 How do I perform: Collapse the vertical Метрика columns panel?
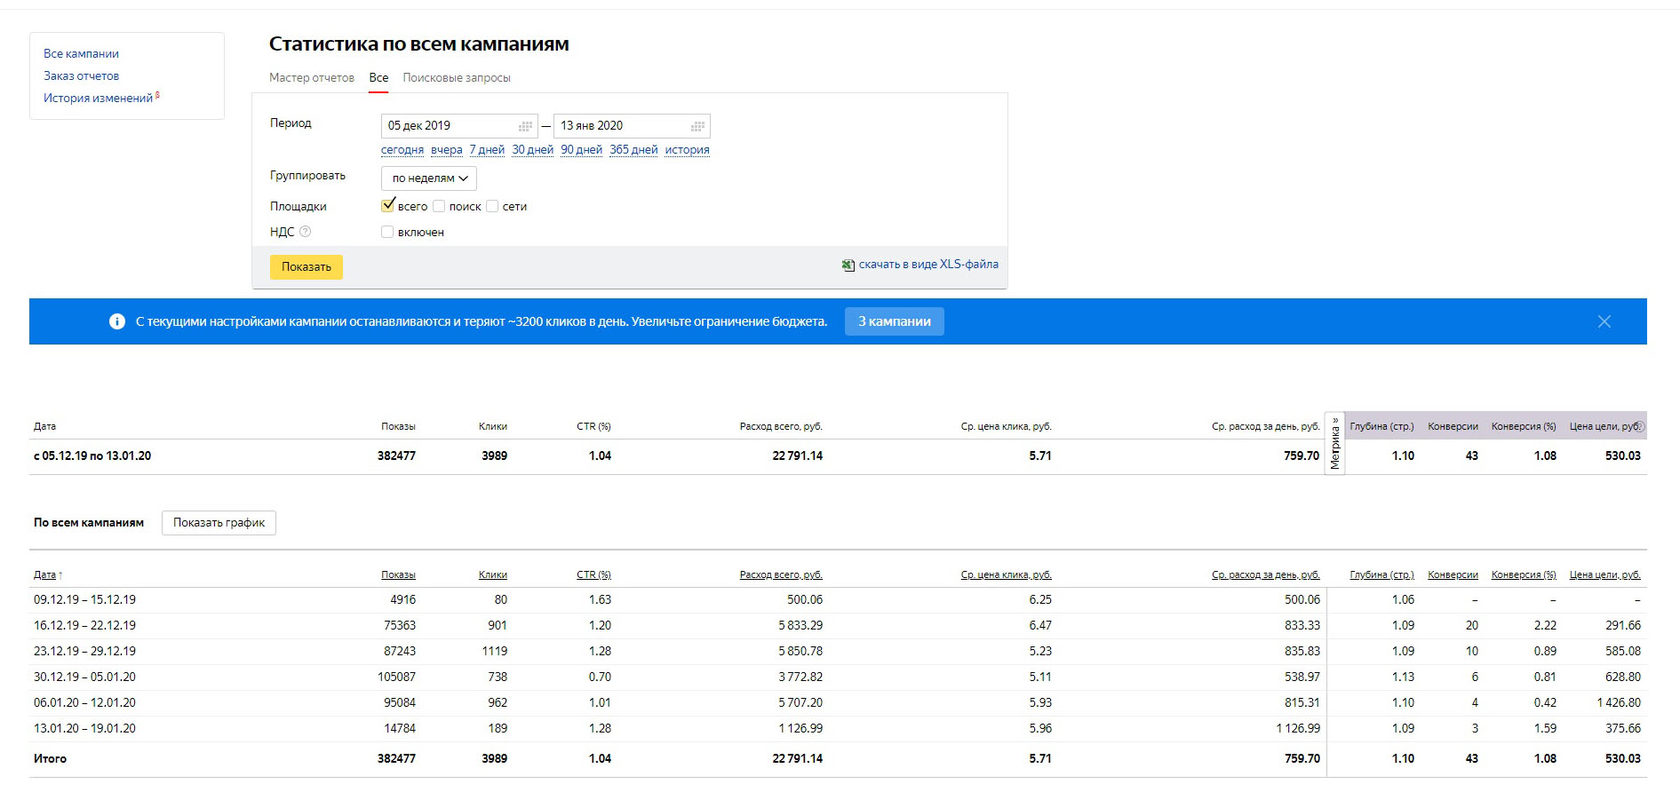pyautogui.click(x=1334, y=443)
